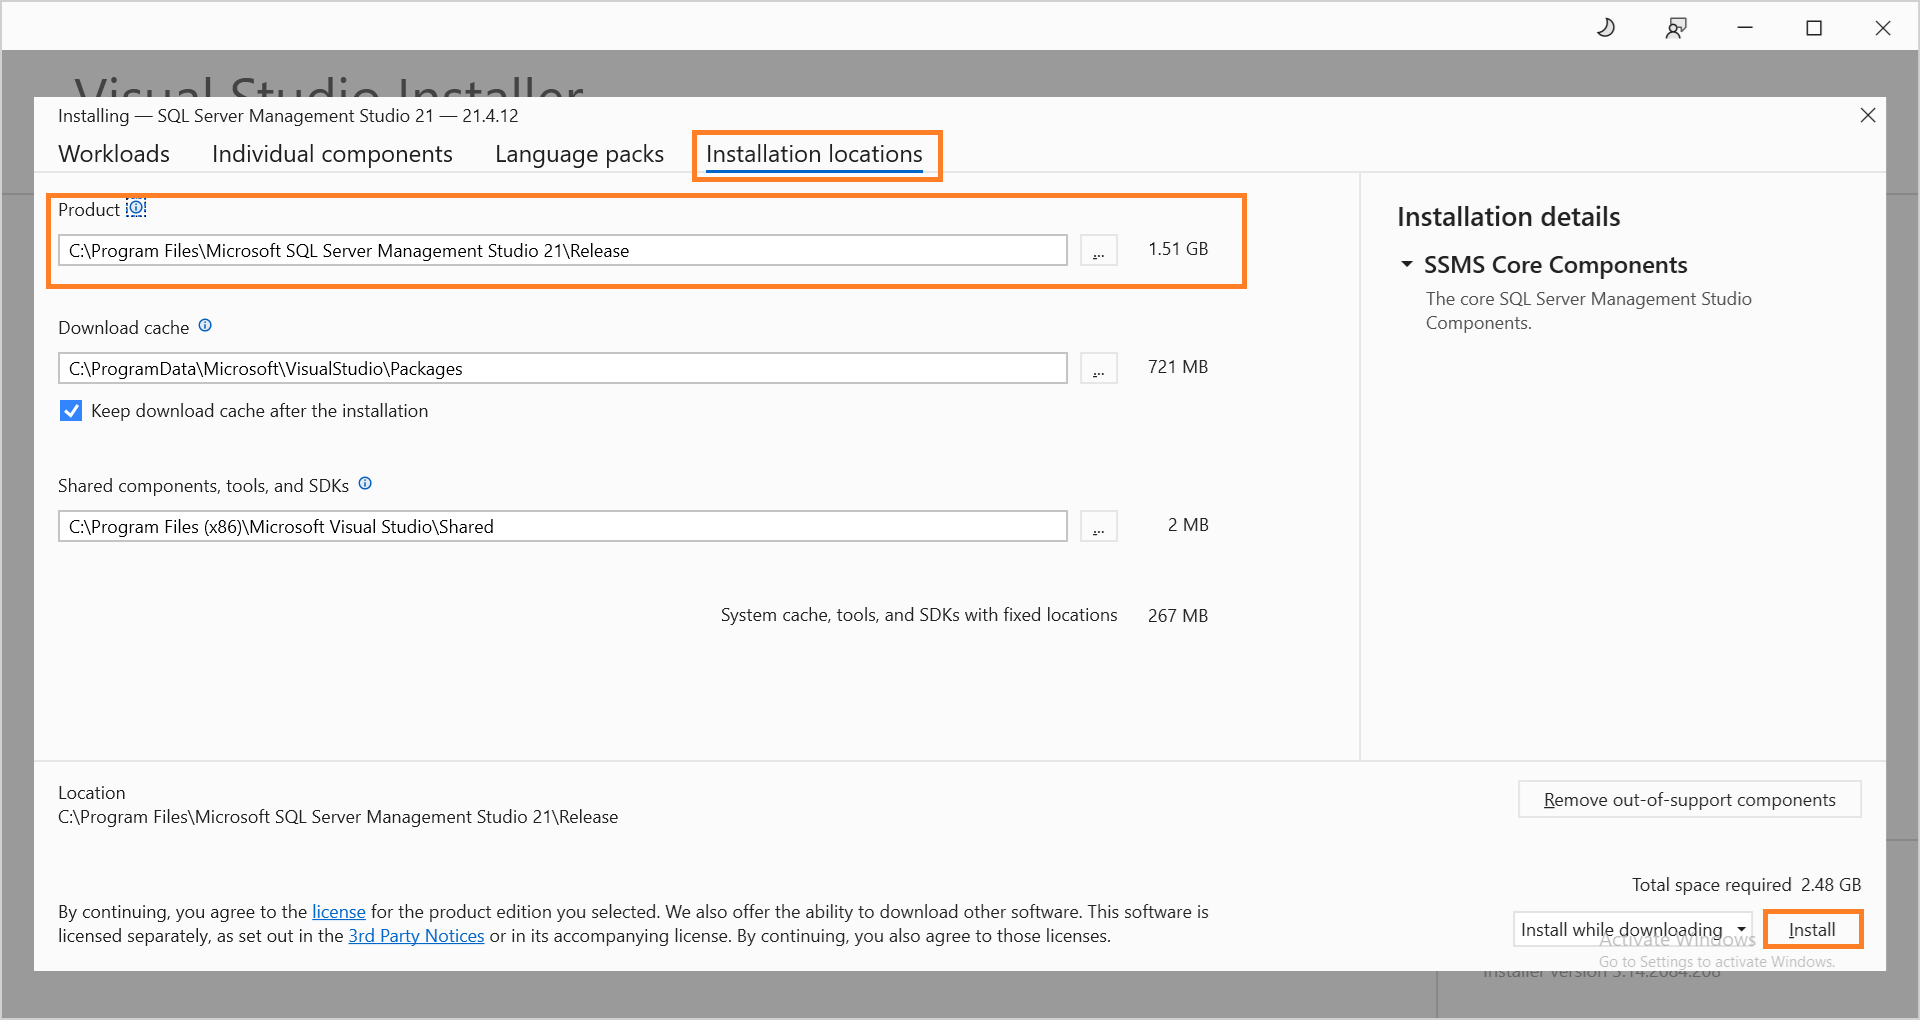Open the browse dialog for Download cache
1920x1020 pixels.
click(x=1098, y=368)
